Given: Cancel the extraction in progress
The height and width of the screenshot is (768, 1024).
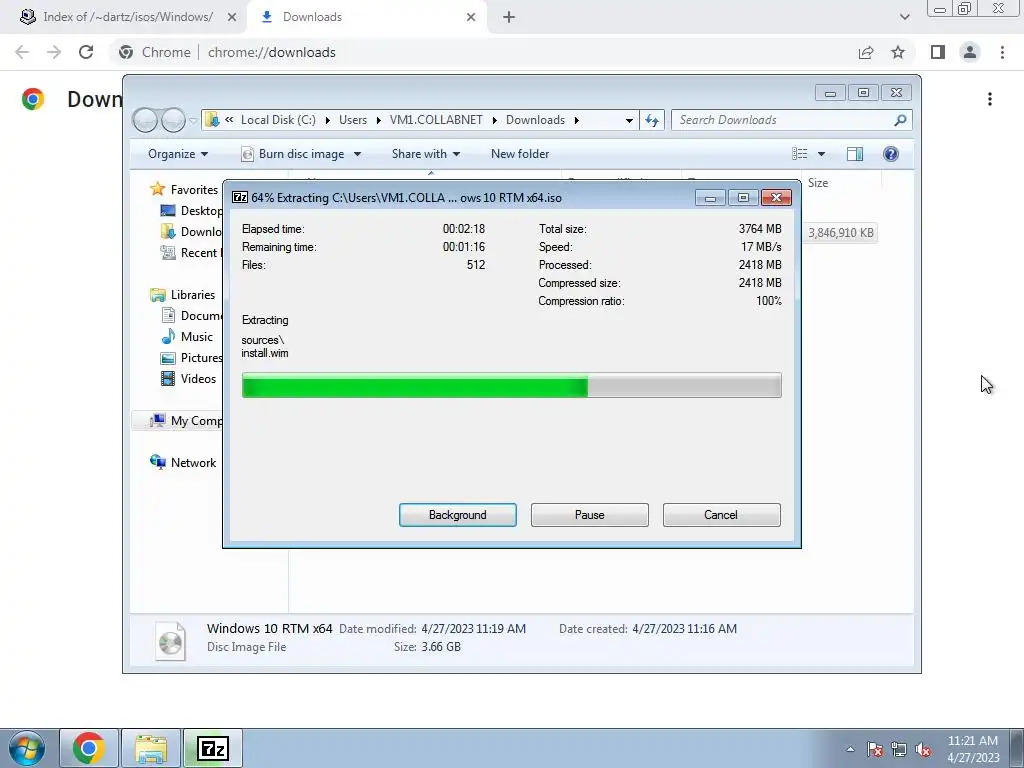Looking at the screenshot, I should tap(721, 515).
